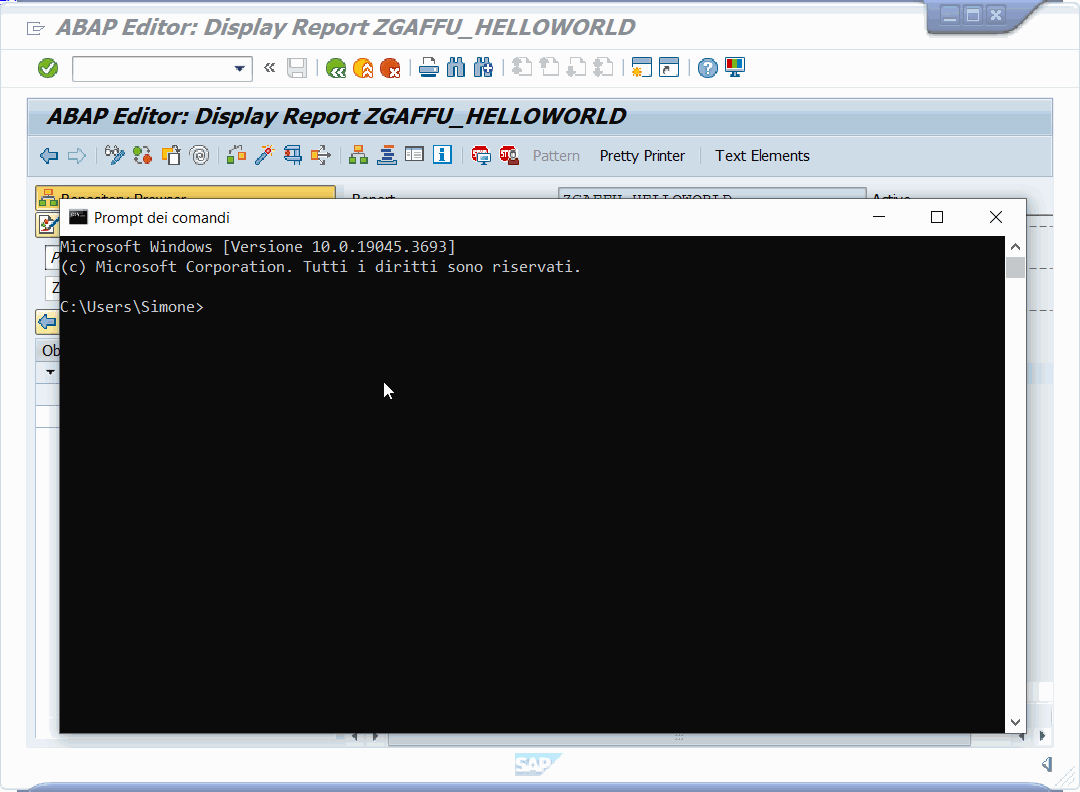Click the red Cancel icon

390,68
